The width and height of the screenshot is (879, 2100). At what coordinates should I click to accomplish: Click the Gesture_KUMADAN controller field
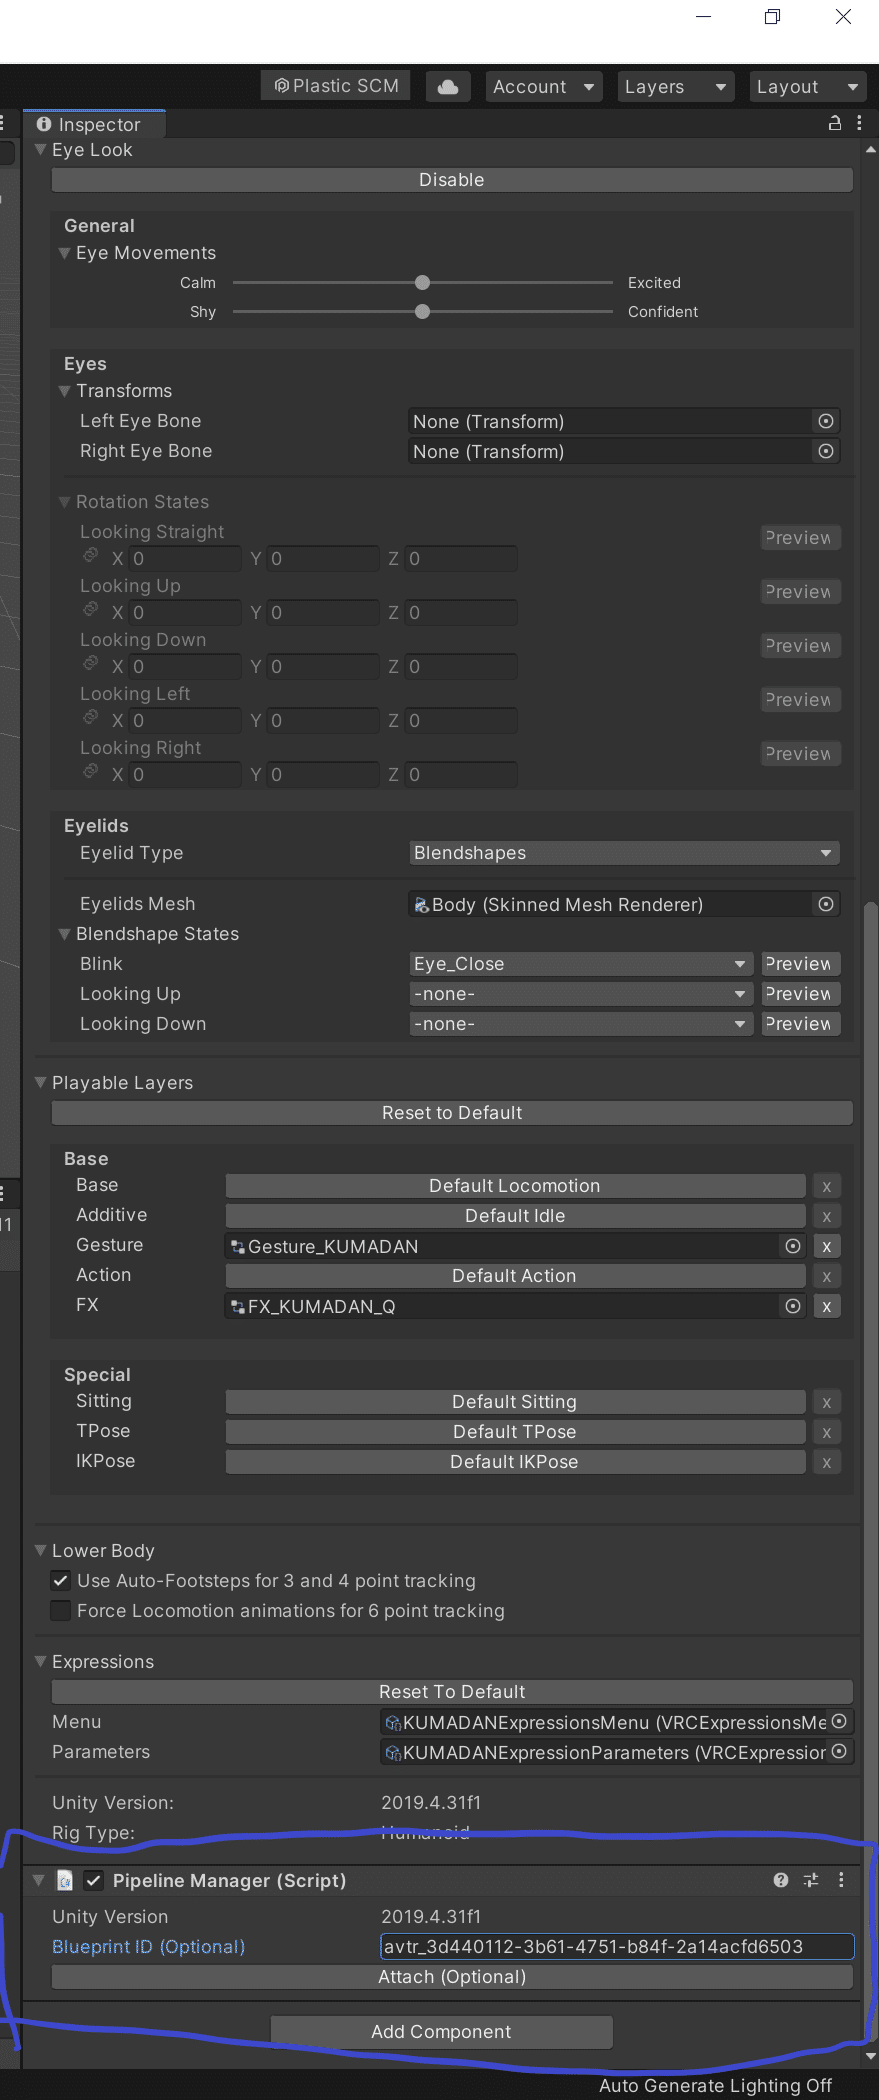tap(515, 1246)
